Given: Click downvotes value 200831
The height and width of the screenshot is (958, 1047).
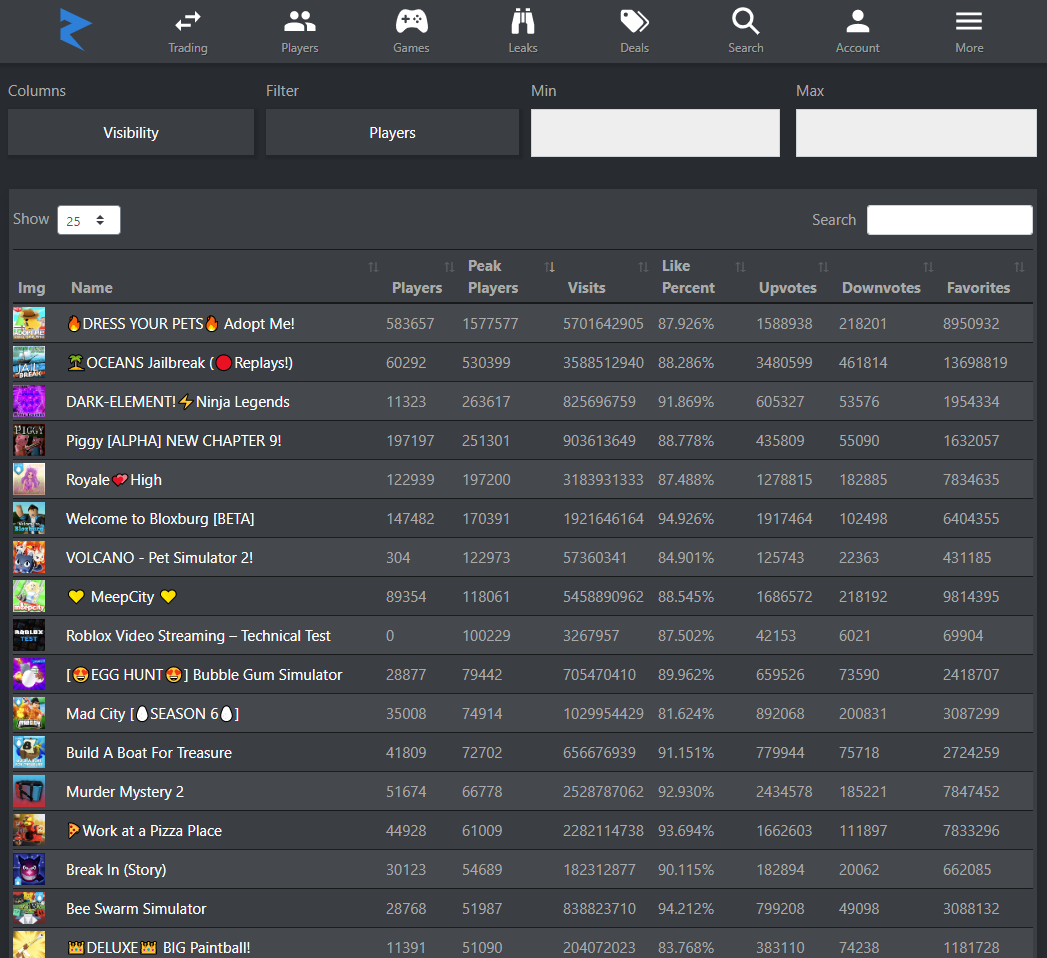Looking at the screenshot, I should click(863, 714).
